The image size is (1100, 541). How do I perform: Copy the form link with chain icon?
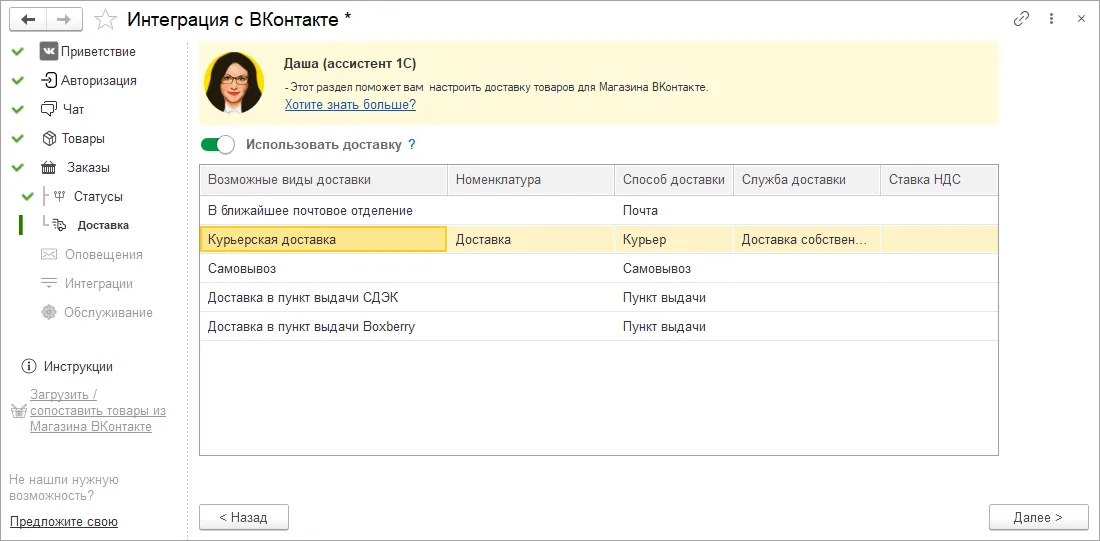[x=1021, y=19]
